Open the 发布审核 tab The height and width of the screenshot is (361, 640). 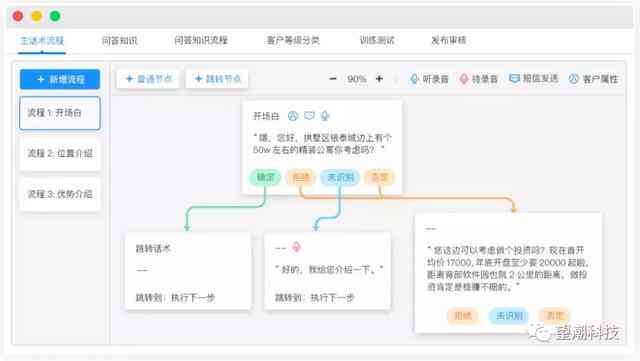pyautogui.click(x=449, y=40)
